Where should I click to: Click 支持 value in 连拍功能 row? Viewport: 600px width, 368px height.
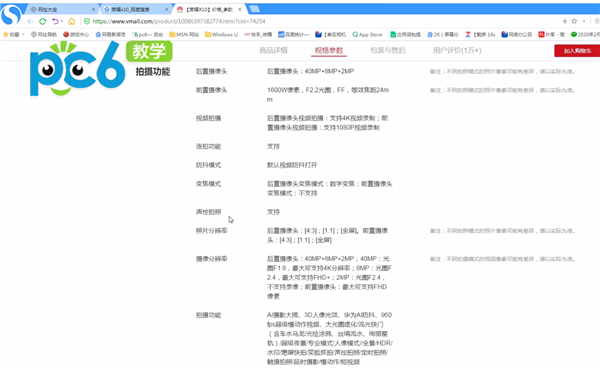pyautogui.click(x=273, y=146)
